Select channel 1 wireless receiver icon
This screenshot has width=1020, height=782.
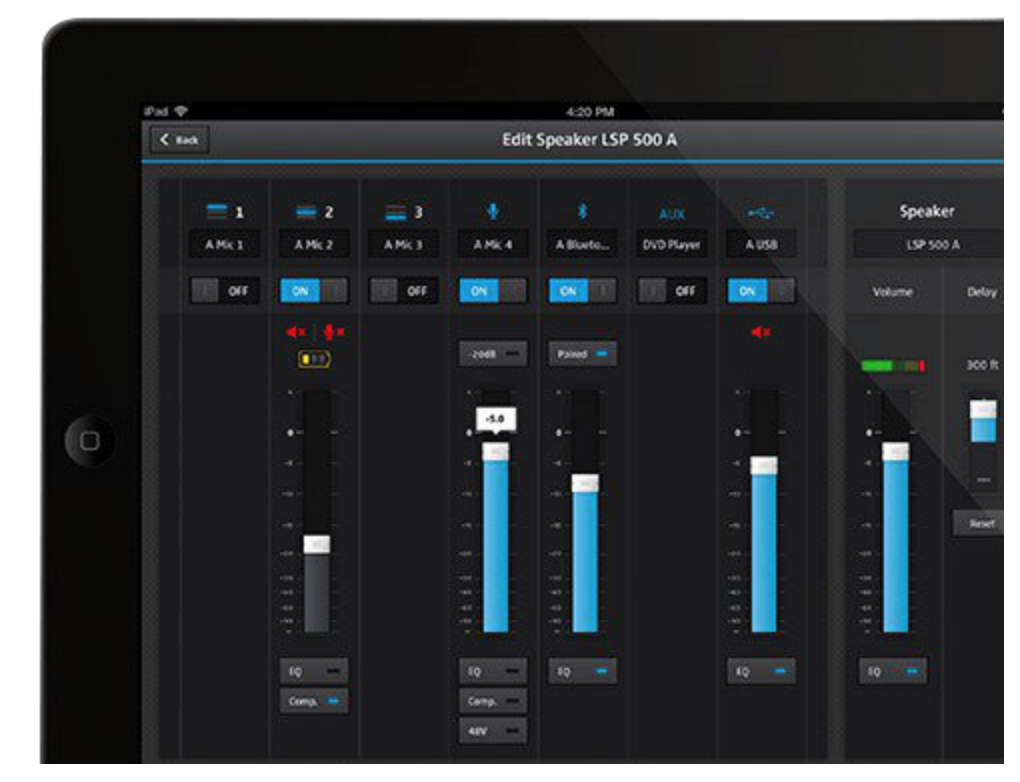[216, 211]
